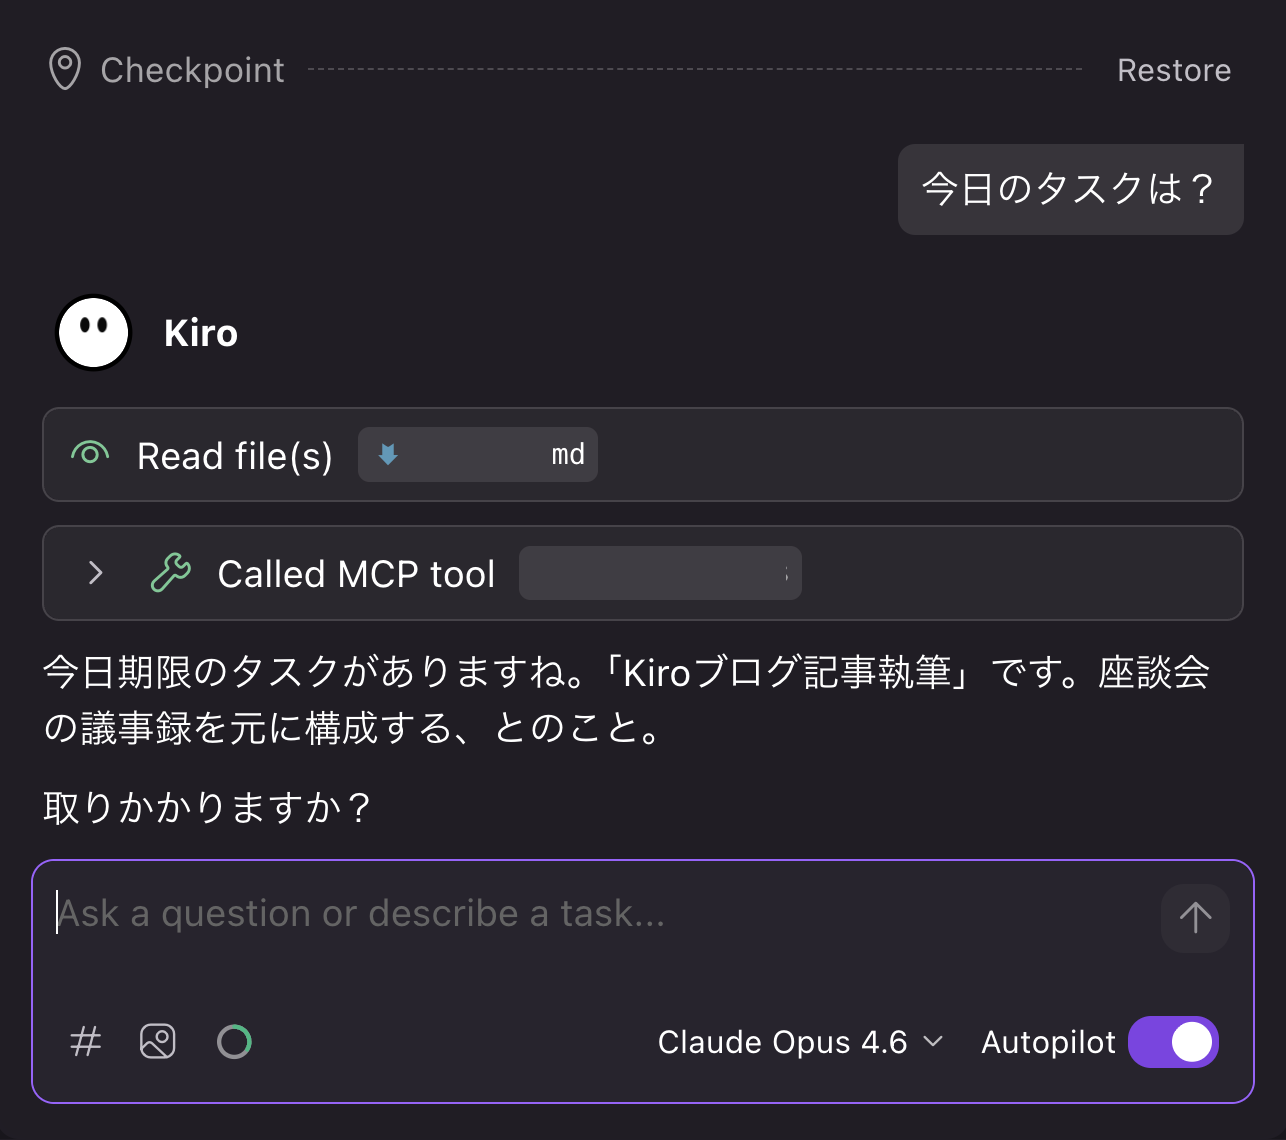Viewport: 1286px width, 1140px height.
Task: Click the chevron next to Called MCP tool
Action: click(x=95, y=573)
